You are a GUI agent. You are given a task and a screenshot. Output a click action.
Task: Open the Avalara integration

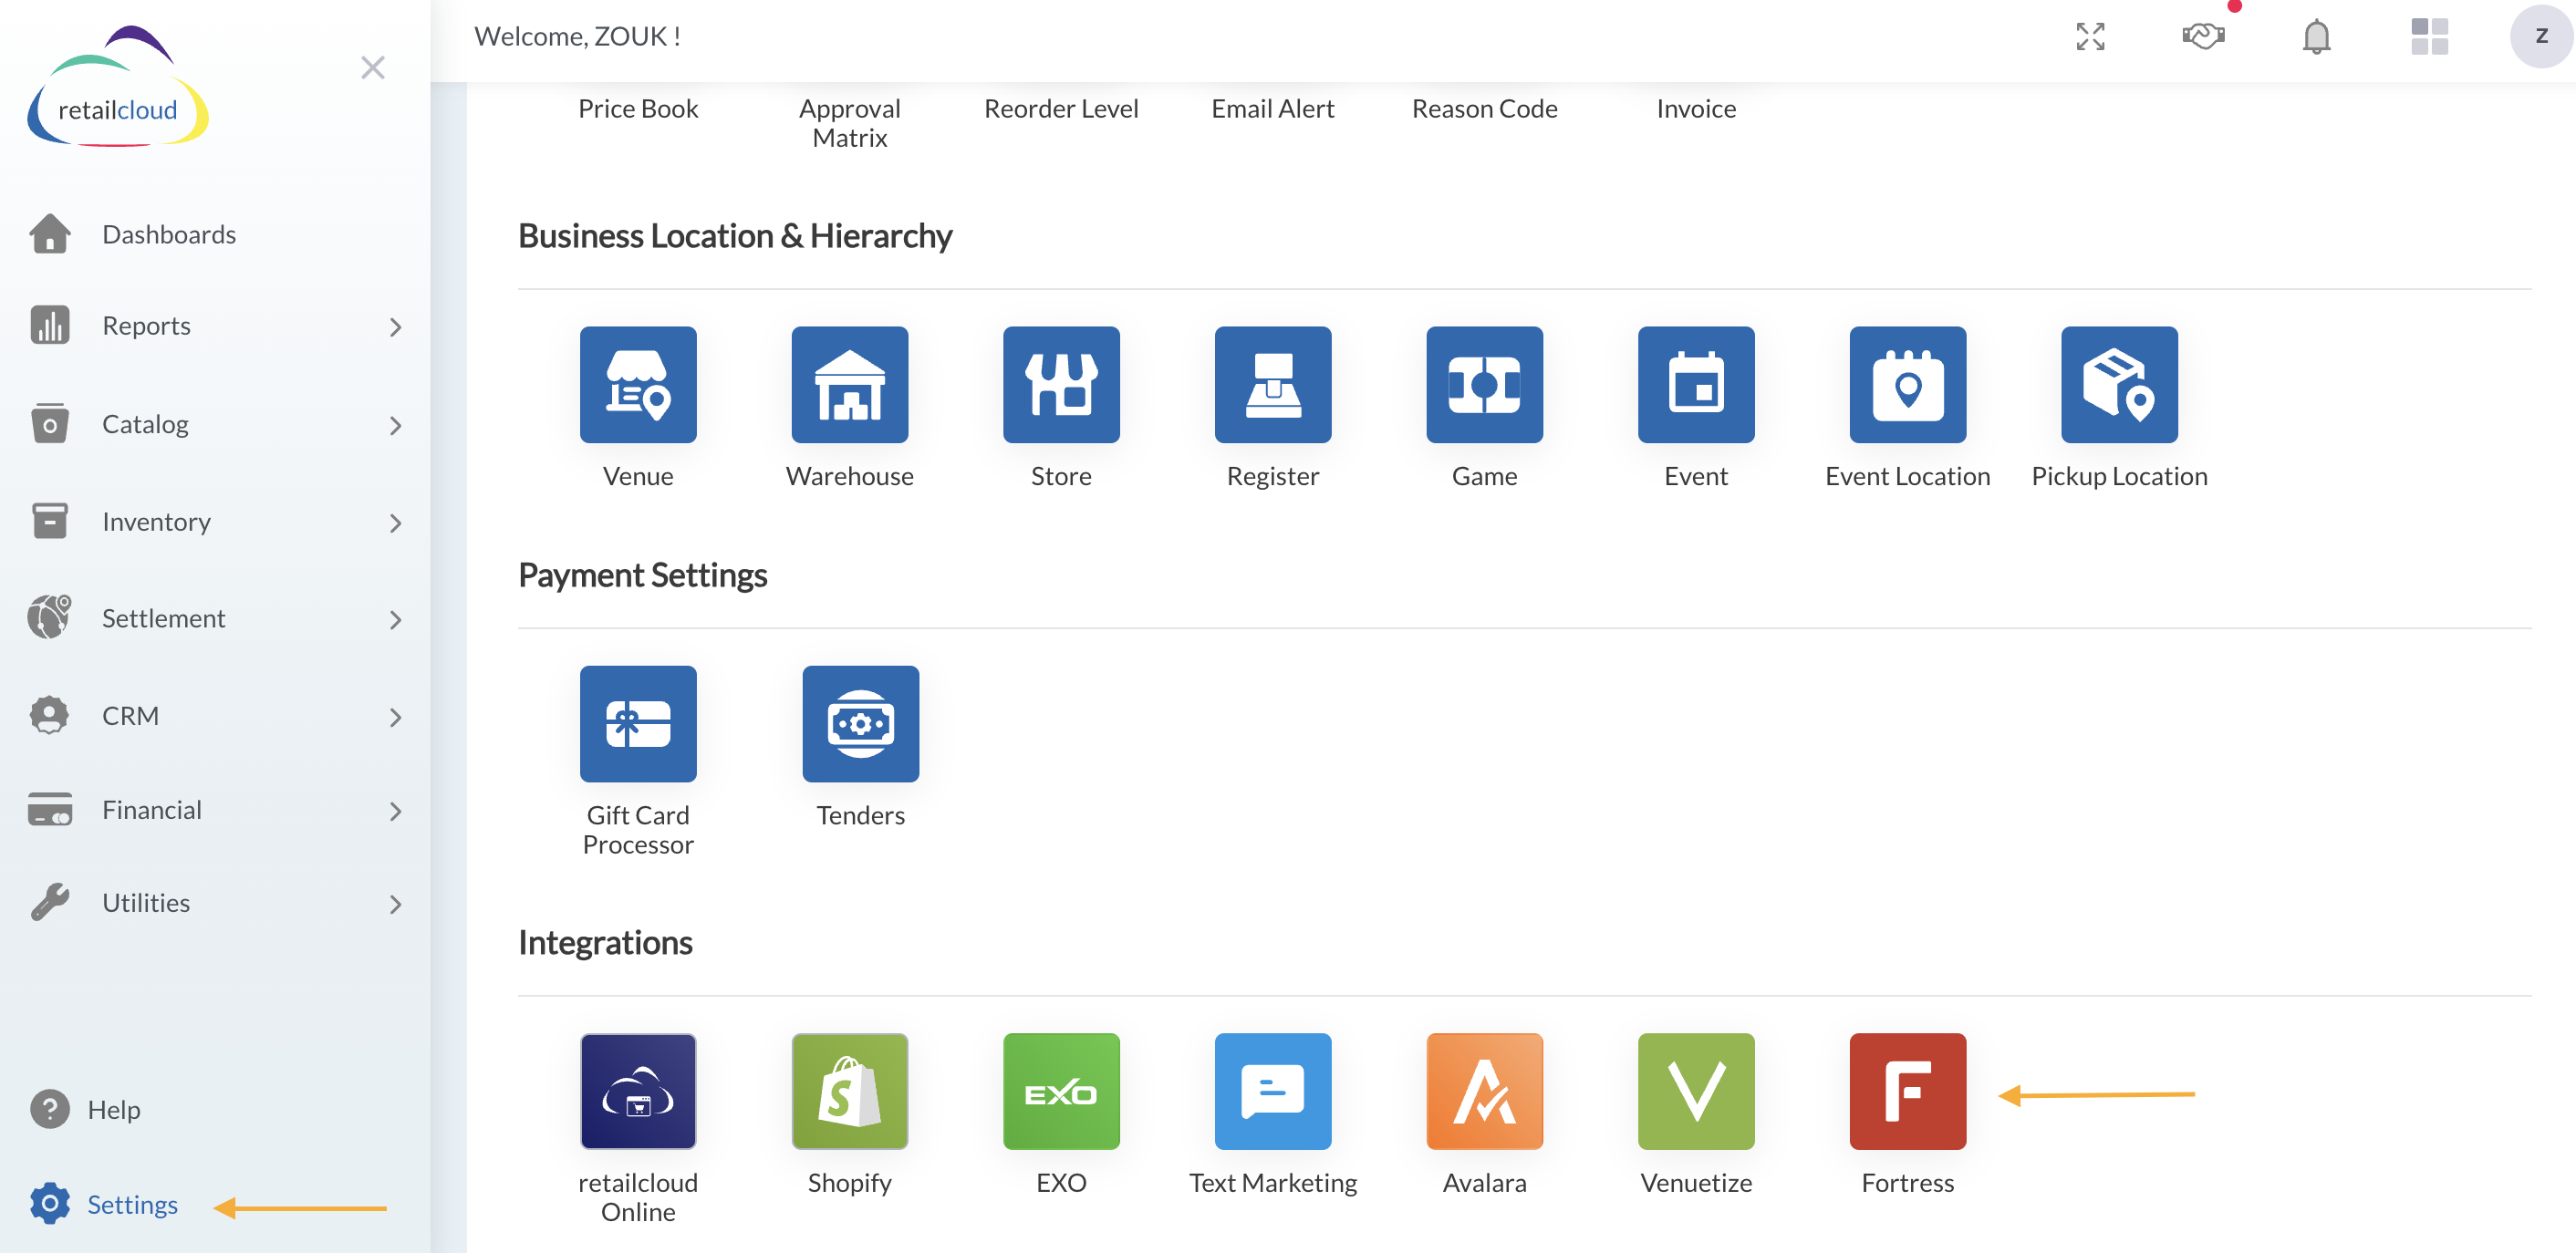click(1485, 1091)
